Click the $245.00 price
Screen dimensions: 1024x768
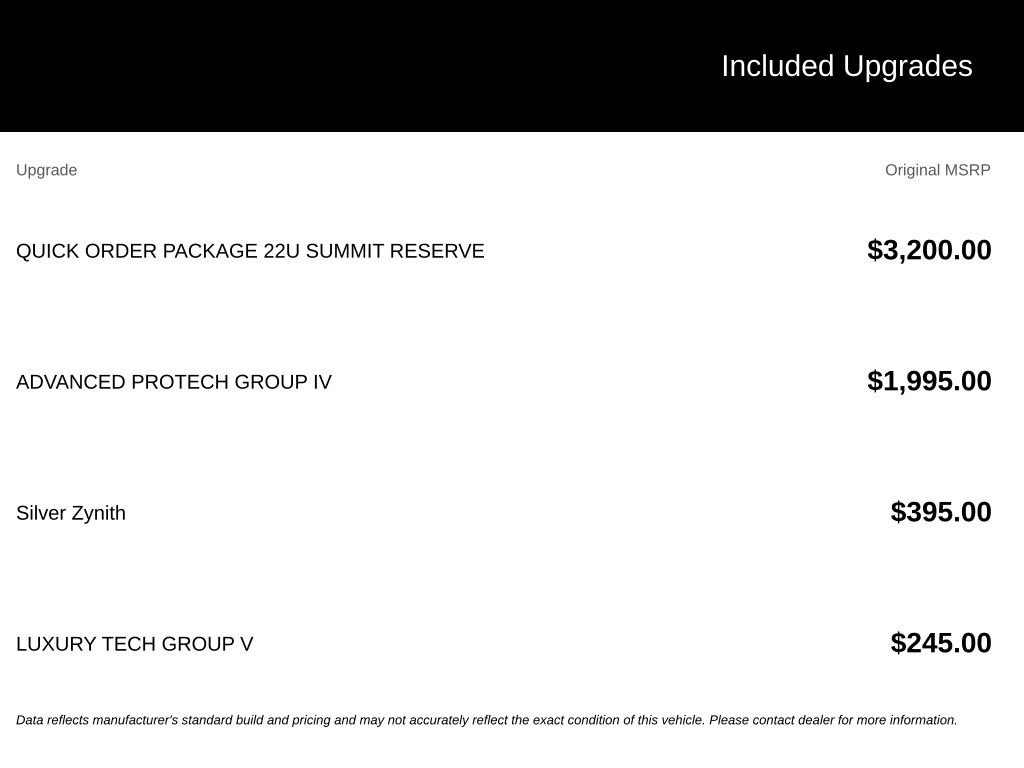(940, 643)
